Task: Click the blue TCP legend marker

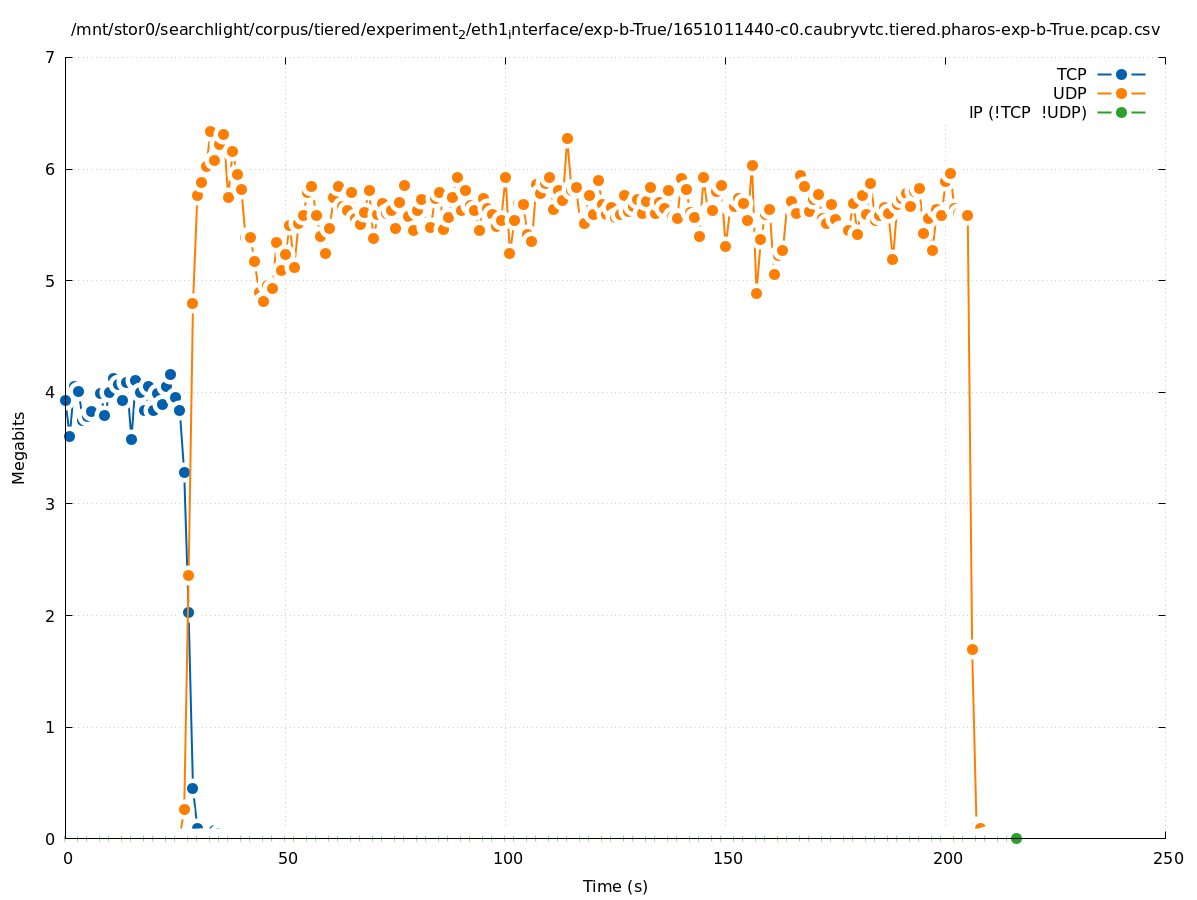Action: pyautogui.click(x=1121, y=74)
